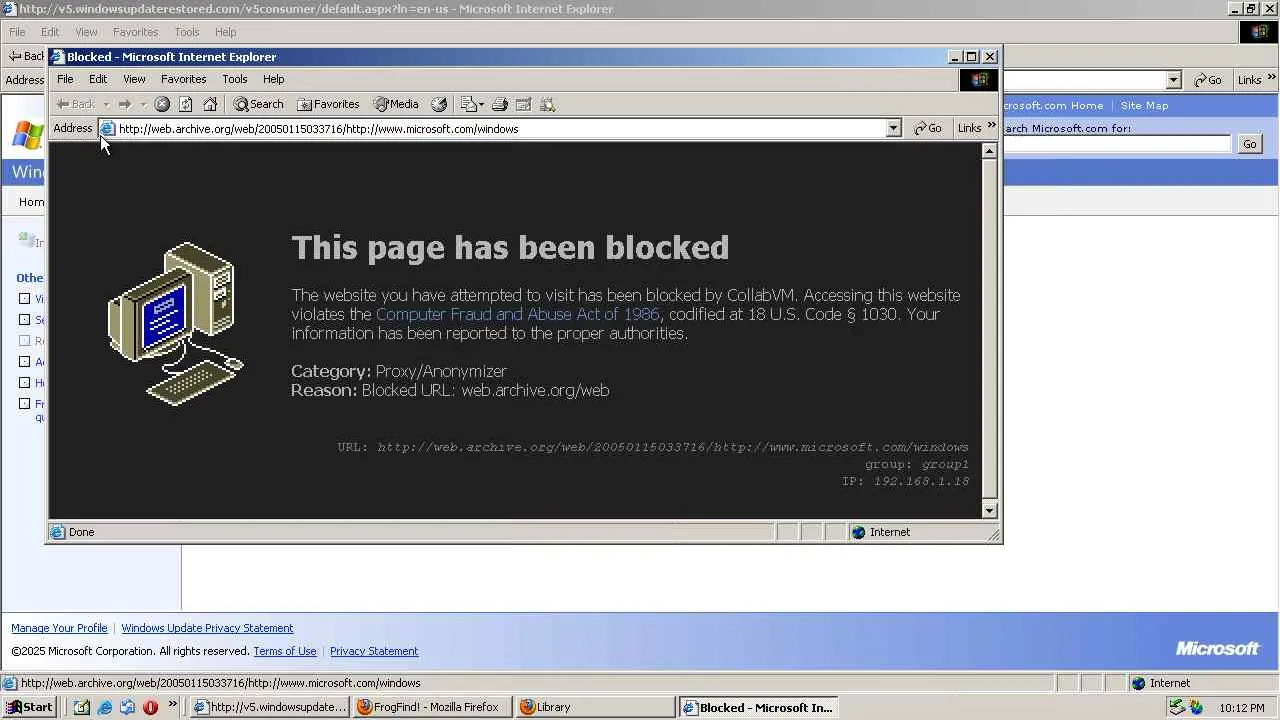
Task: Open the Tools menu in the Blocked window
Action: tap(235, 79)
